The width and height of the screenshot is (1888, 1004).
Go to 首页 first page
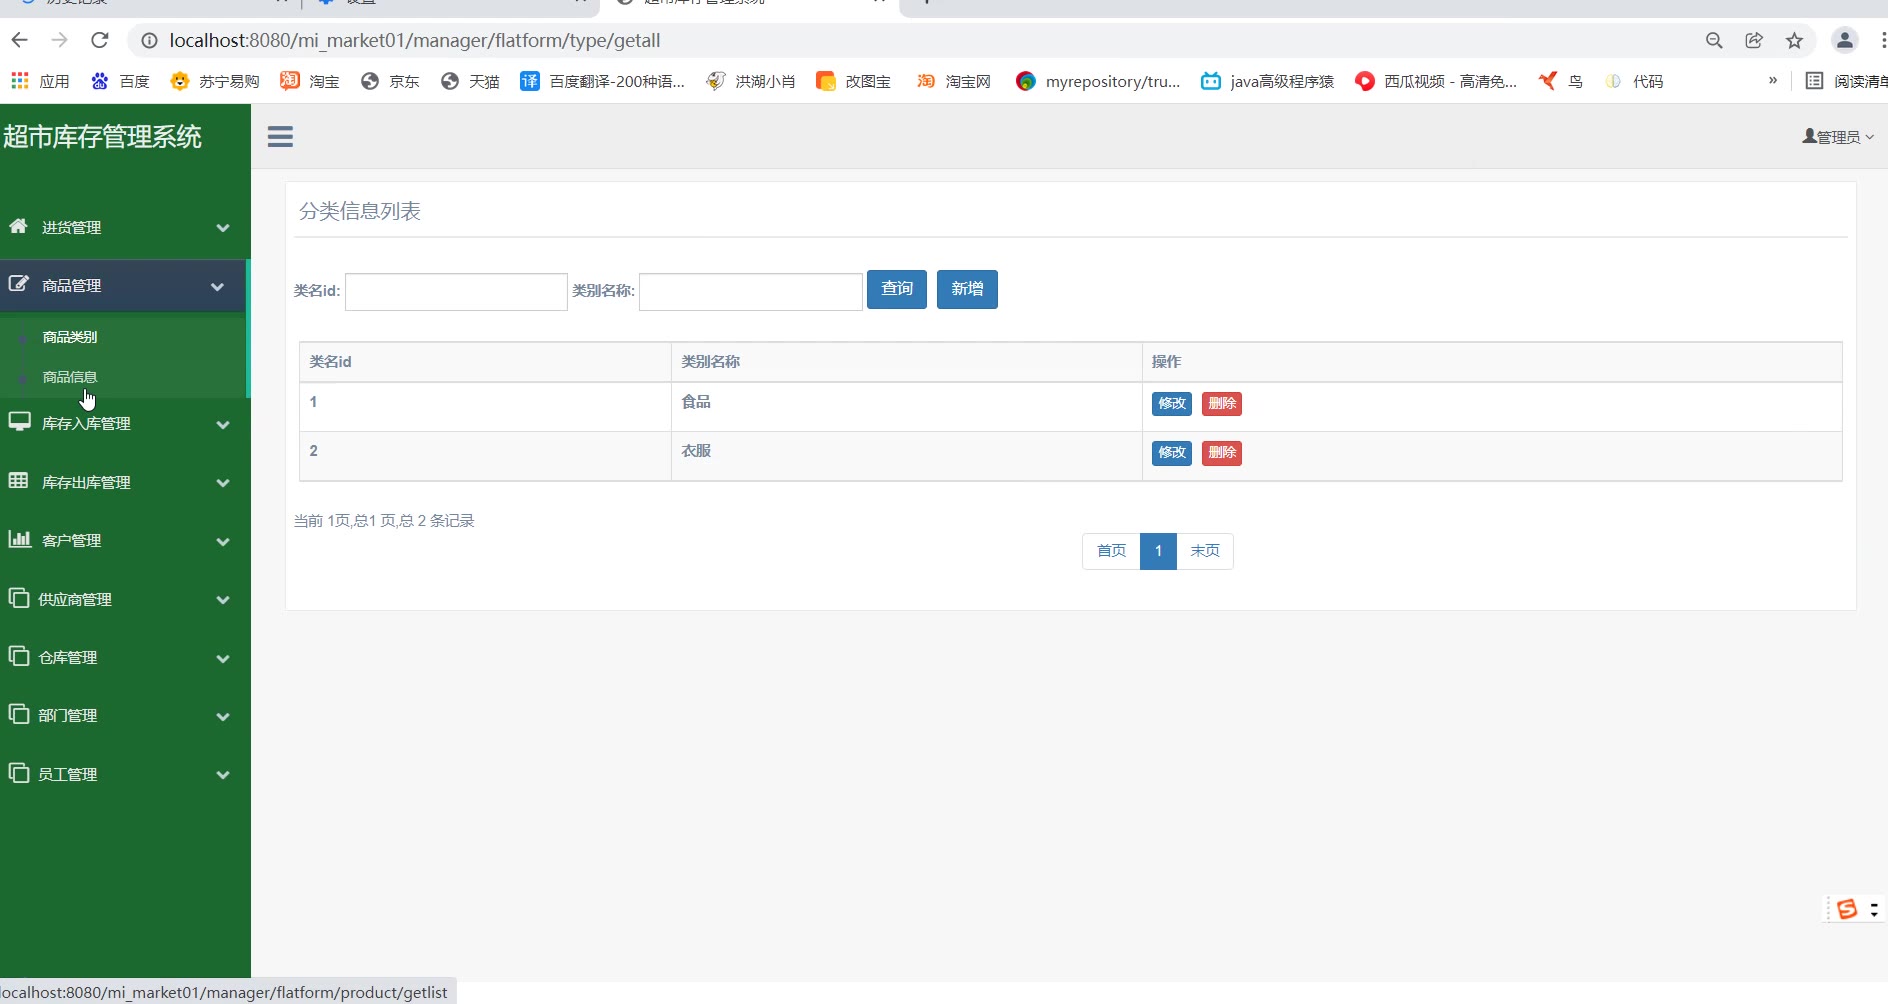tap(1111, 551)
